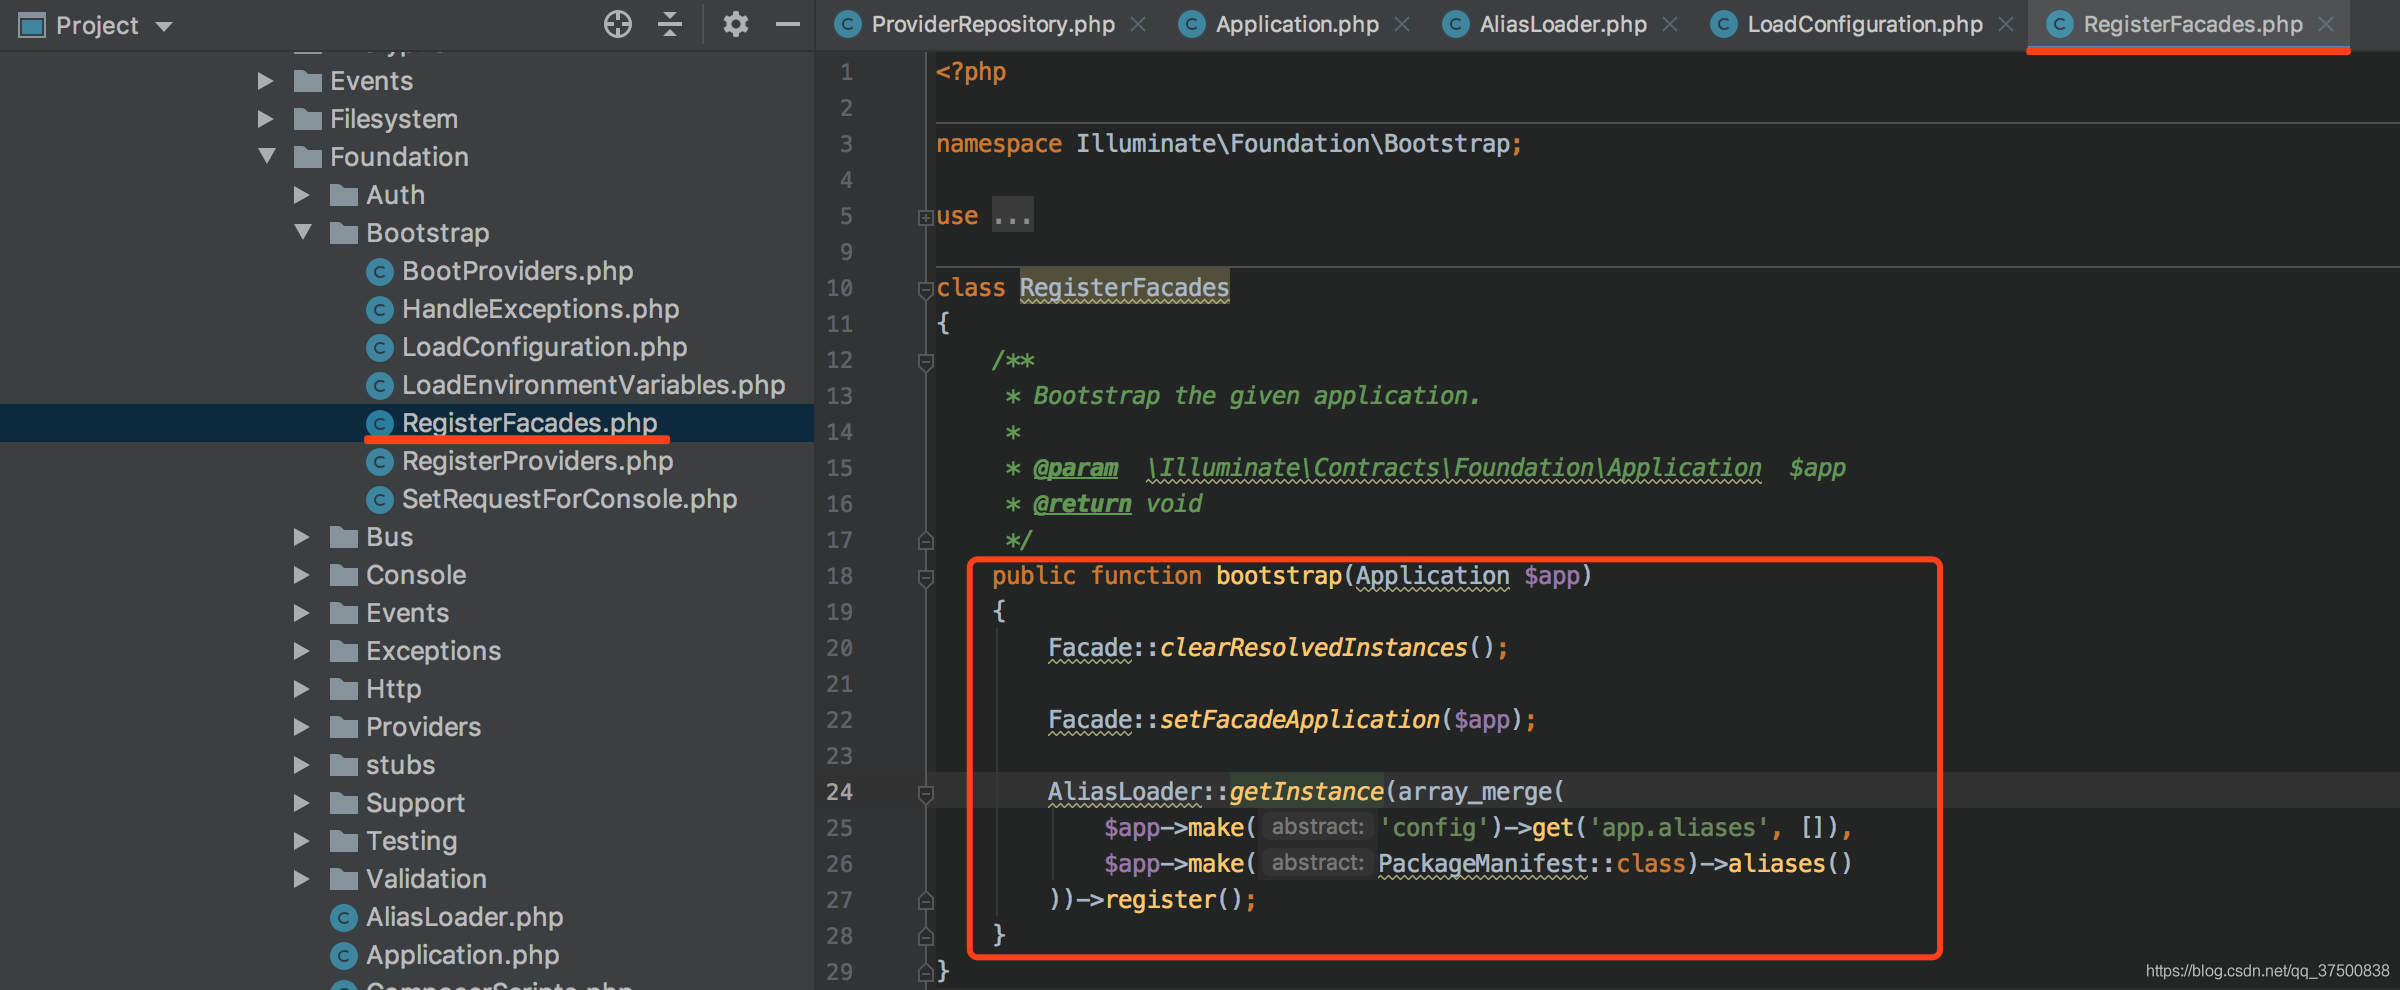
Task: Expand the stubs folder
Action: coord(301,765)
